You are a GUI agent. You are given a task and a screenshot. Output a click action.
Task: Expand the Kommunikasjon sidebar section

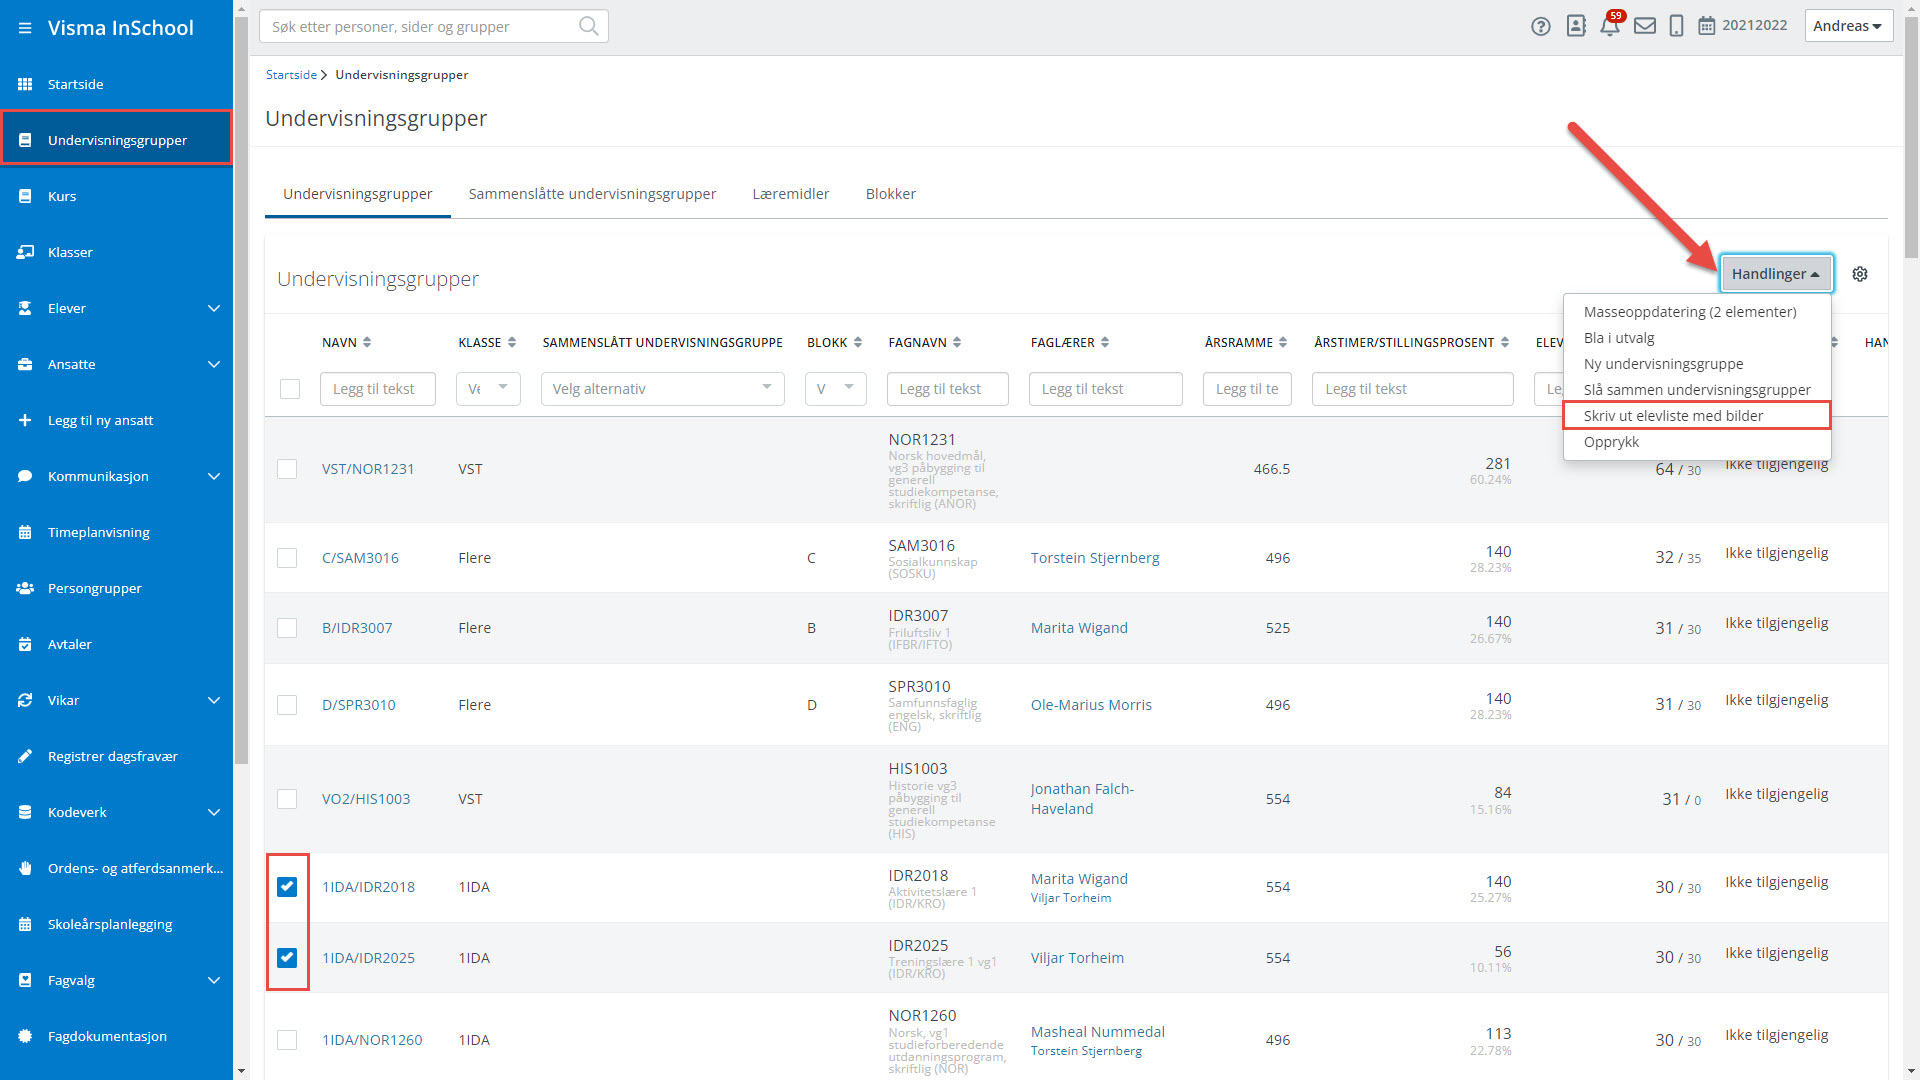tap(213, 476)
